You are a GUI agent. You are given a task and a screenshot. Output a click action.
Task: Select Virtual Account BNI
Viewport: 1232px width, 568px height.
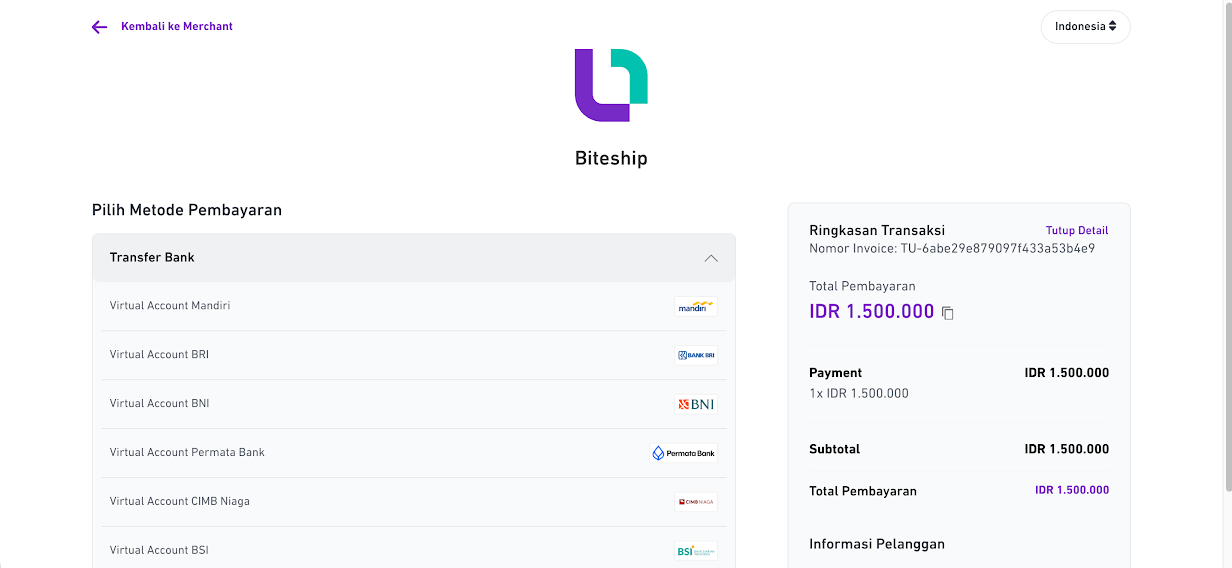(x=414, y=404)
